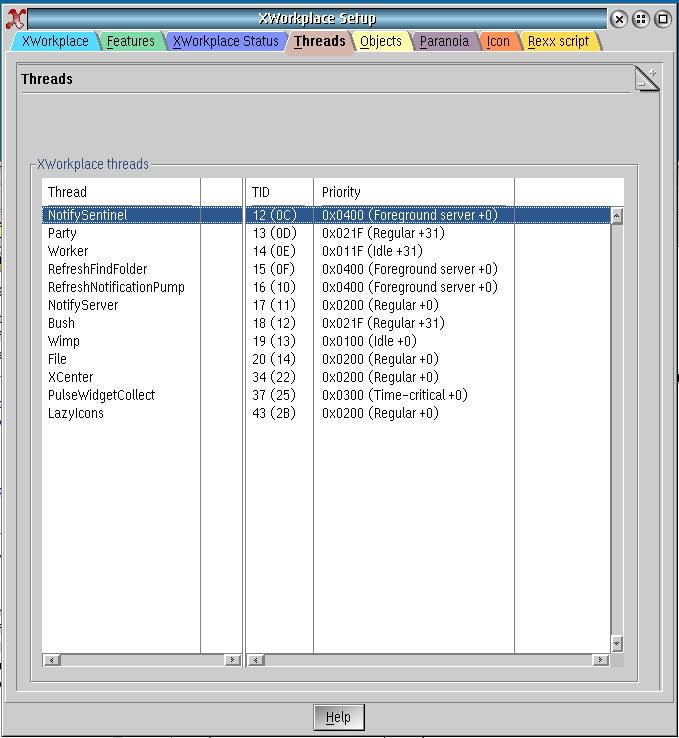The height and width of the screenshot is (738, 679).
Task: Turn the notebook page corner icon
Action: tap(647, 79)
